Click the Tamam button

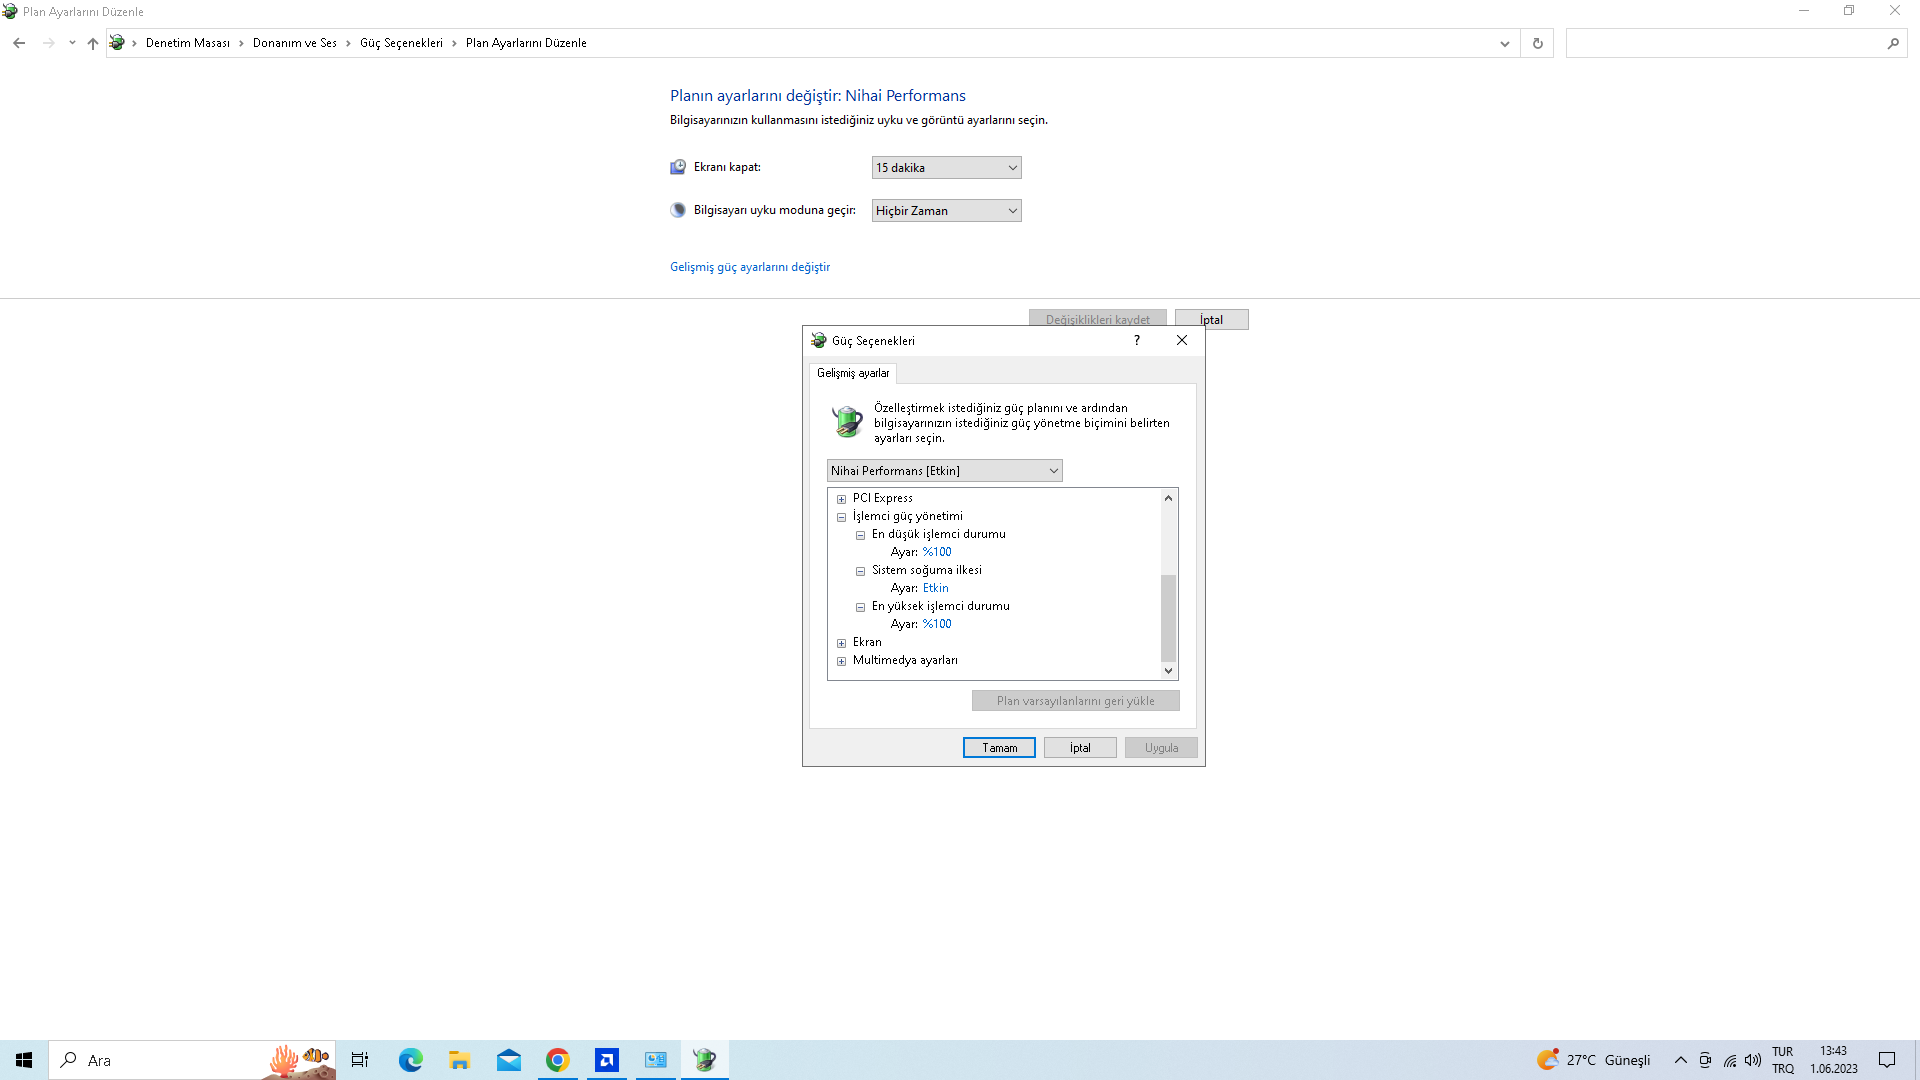pos(998,748)
